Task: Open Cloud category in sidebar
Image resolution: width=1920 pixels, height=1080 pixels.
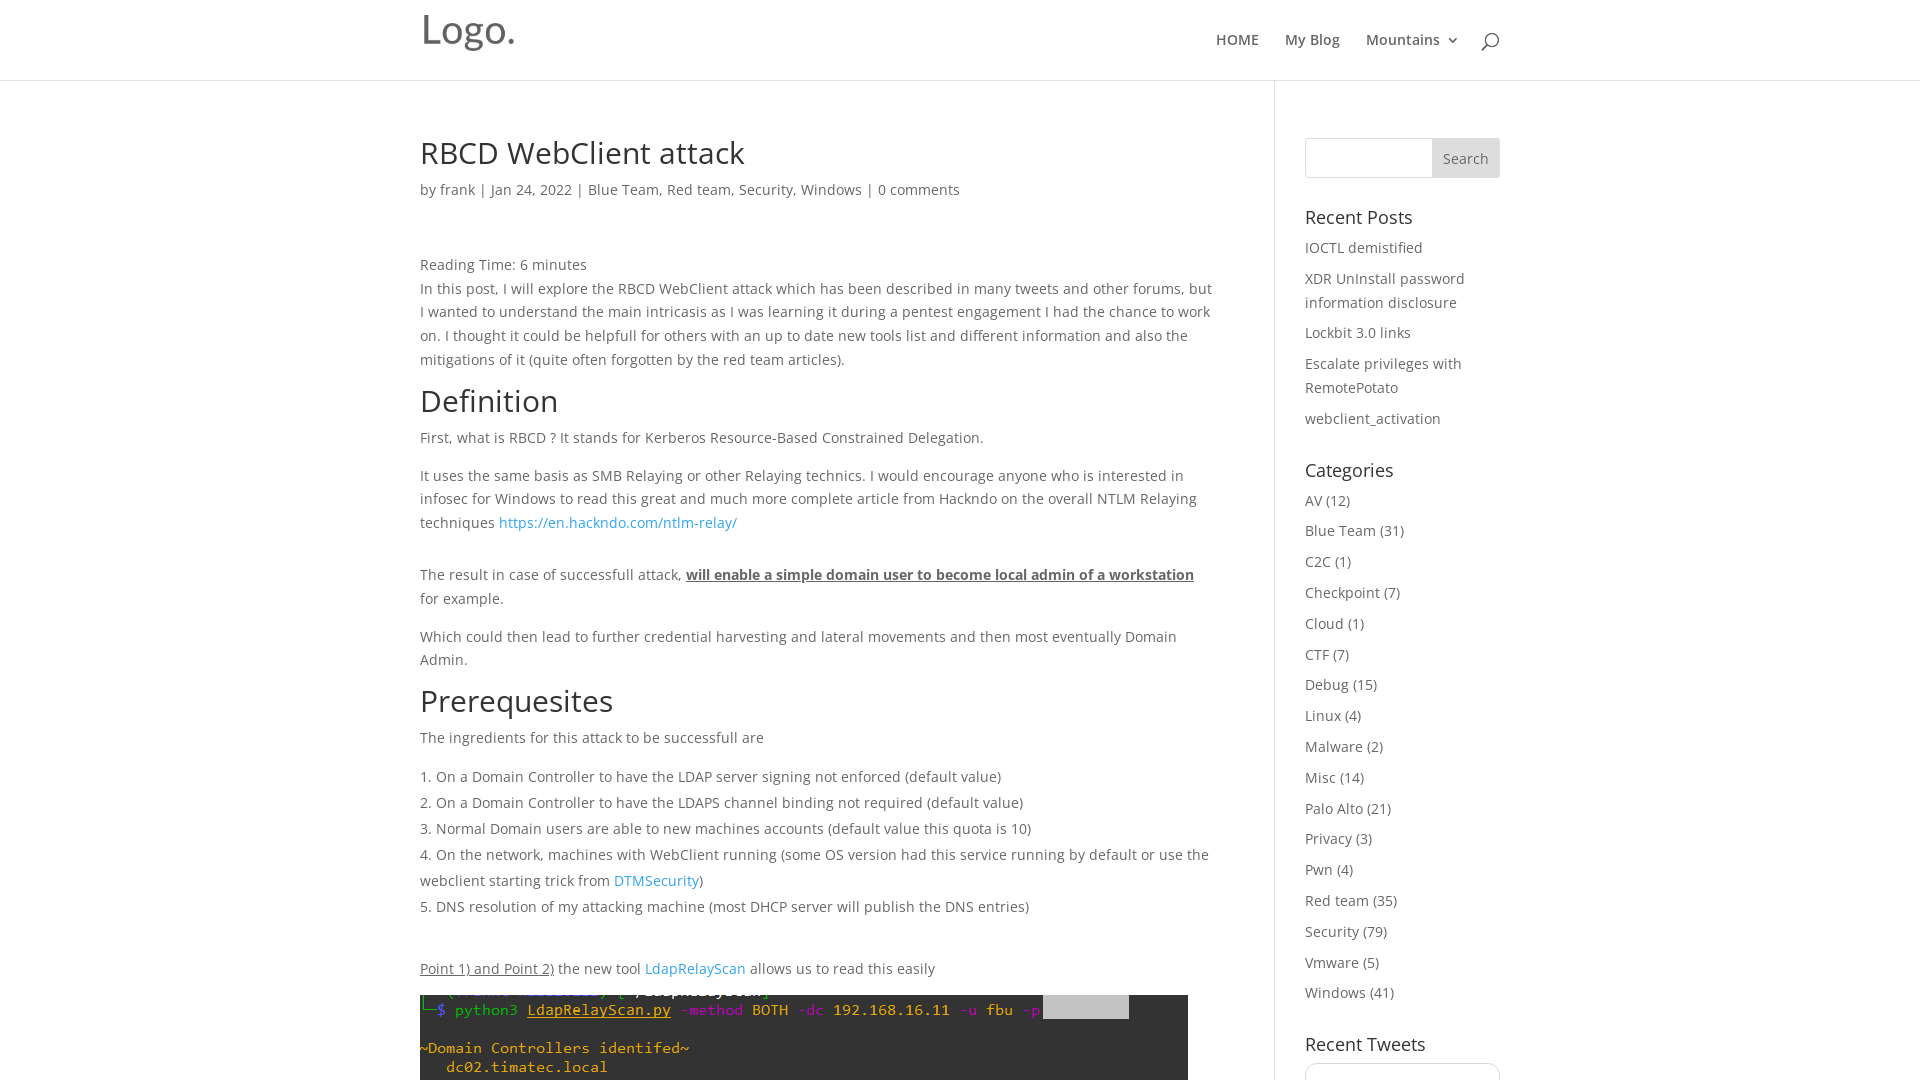Action: click(1324, 624)
